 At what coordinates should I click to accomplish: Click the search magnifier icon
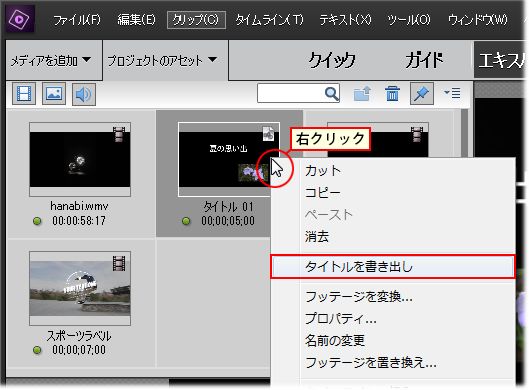(332, 94)
